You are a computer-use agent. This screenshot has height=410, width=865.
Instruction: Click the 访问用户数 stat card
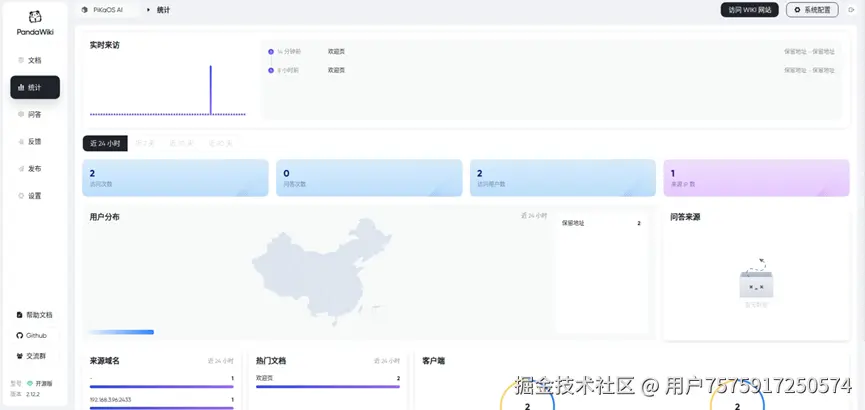[x=563, y=178]
